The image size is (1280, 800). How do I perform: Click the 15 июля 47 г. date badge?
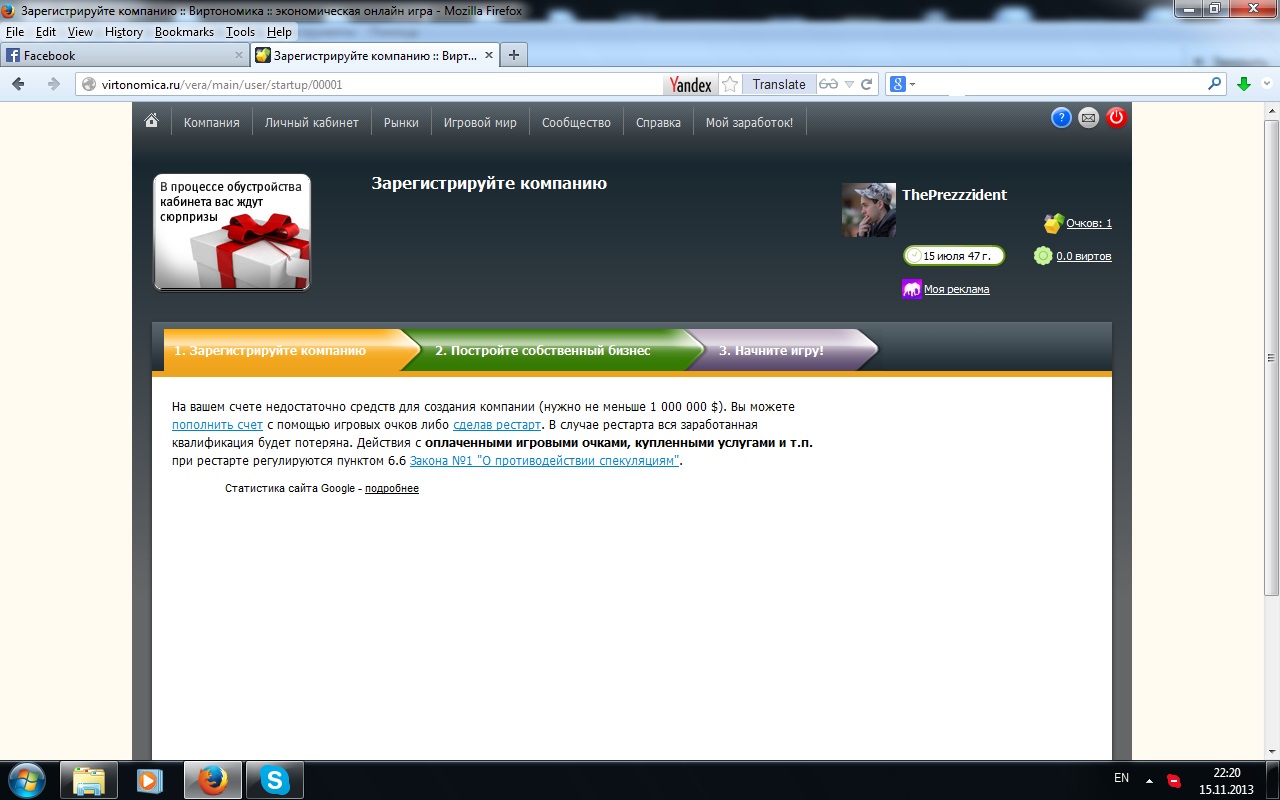(954, 256)
